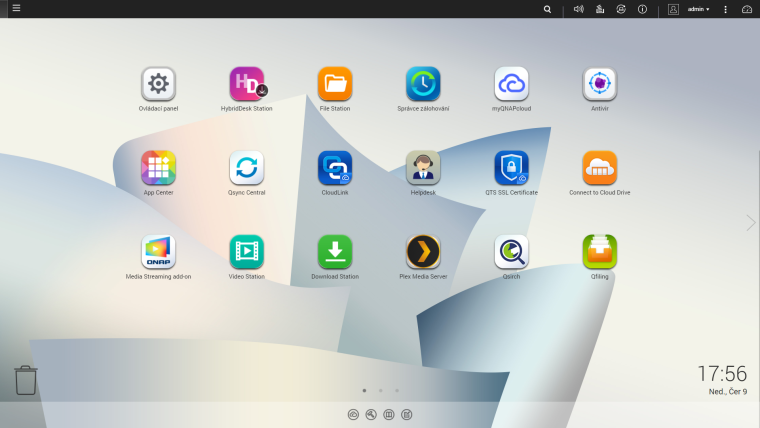Open Media Streaming add-on
This screenshot has height=428, width=760.
158,252
